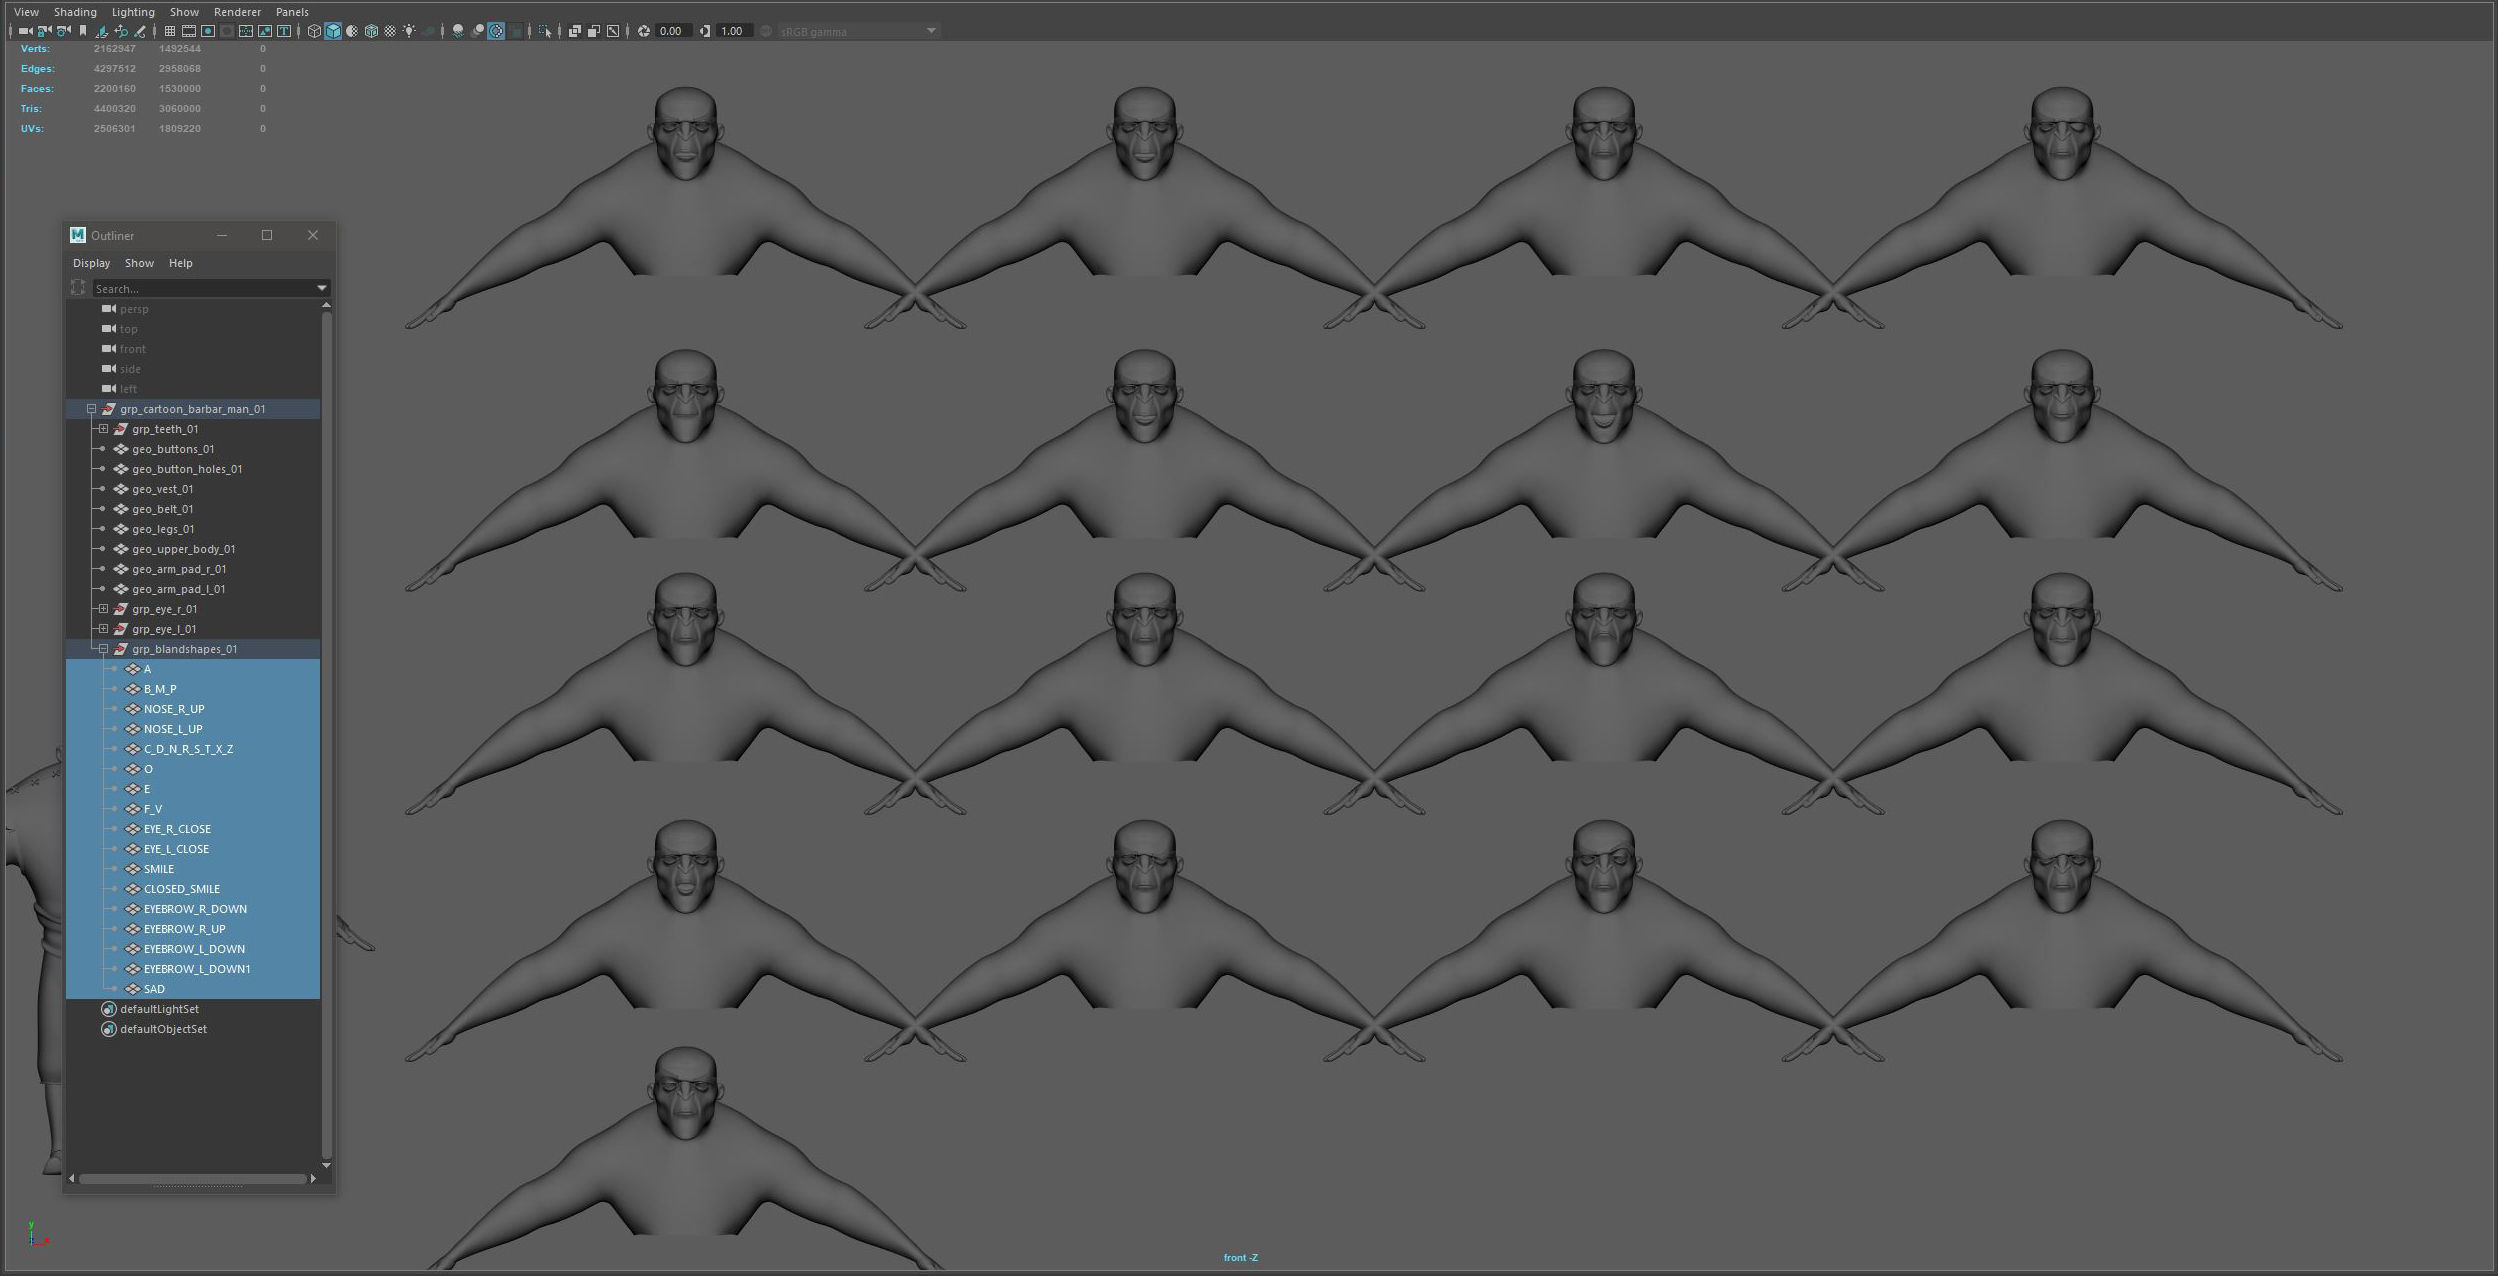The height and width of the screenshot is (1276, 2498).
Task: Click the Outliner horizontal scrollbar
Action: point(192,1179)
